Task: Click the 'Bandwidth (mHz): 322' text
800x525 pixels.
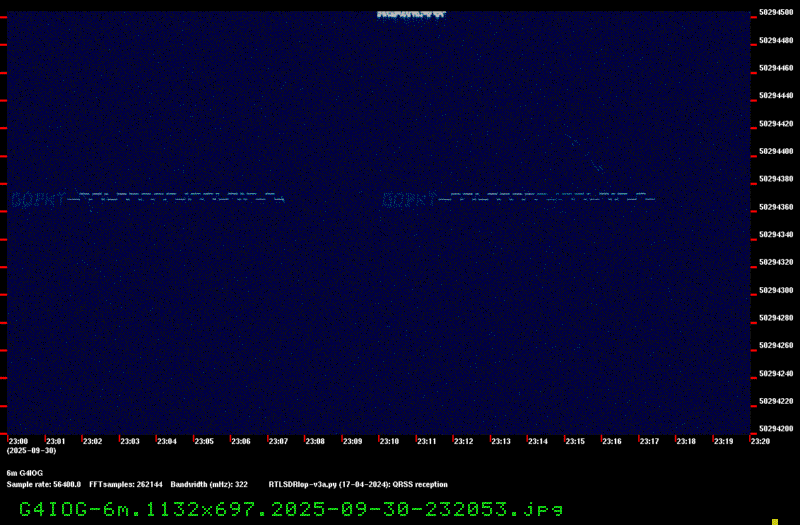Action: 209,484
